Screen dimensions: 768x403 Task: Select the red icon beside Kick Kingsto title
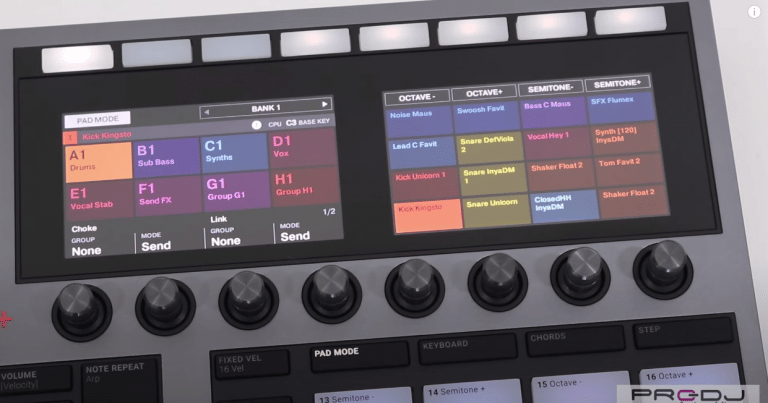tap(70, 138)
